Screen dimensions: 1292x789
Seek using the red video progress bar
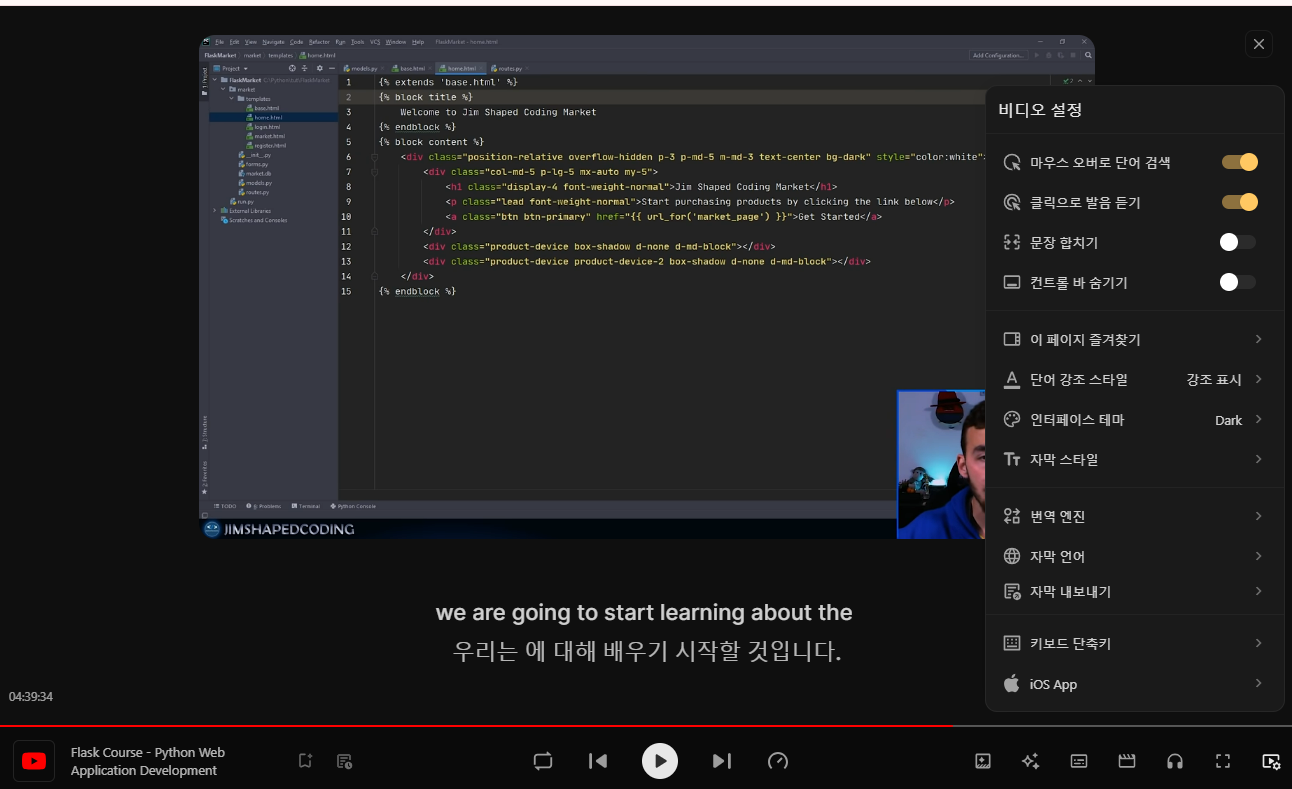coord(646,726)
